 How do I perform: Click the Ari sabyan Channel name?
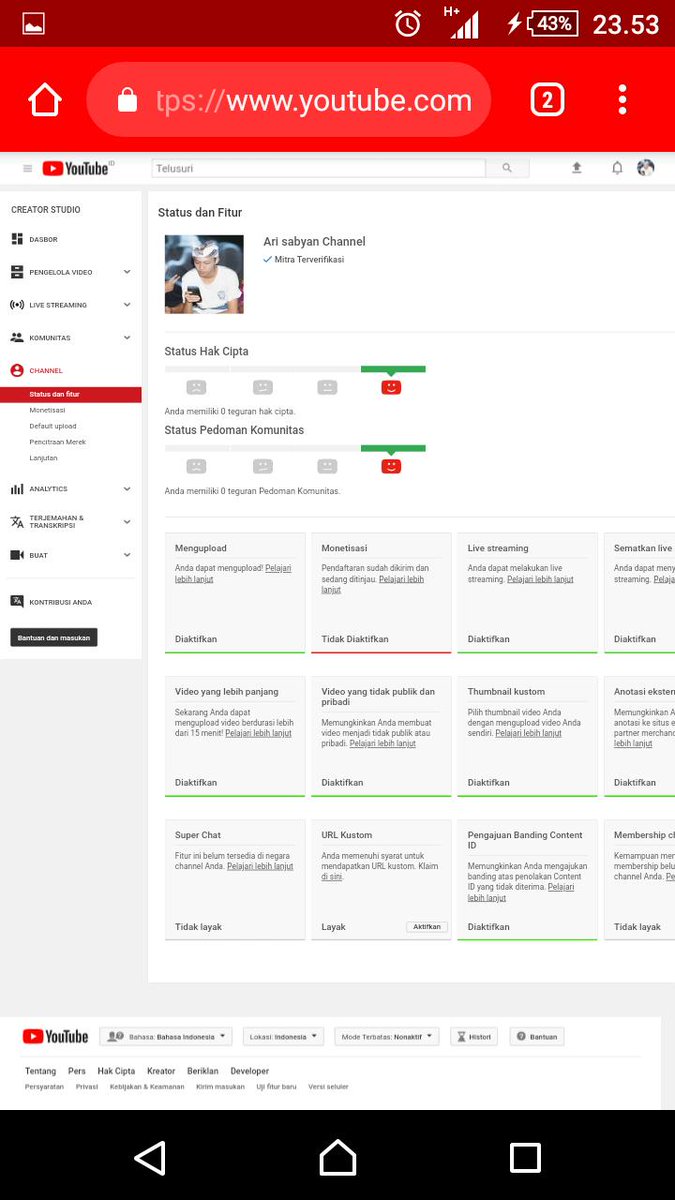click(314, 241)
